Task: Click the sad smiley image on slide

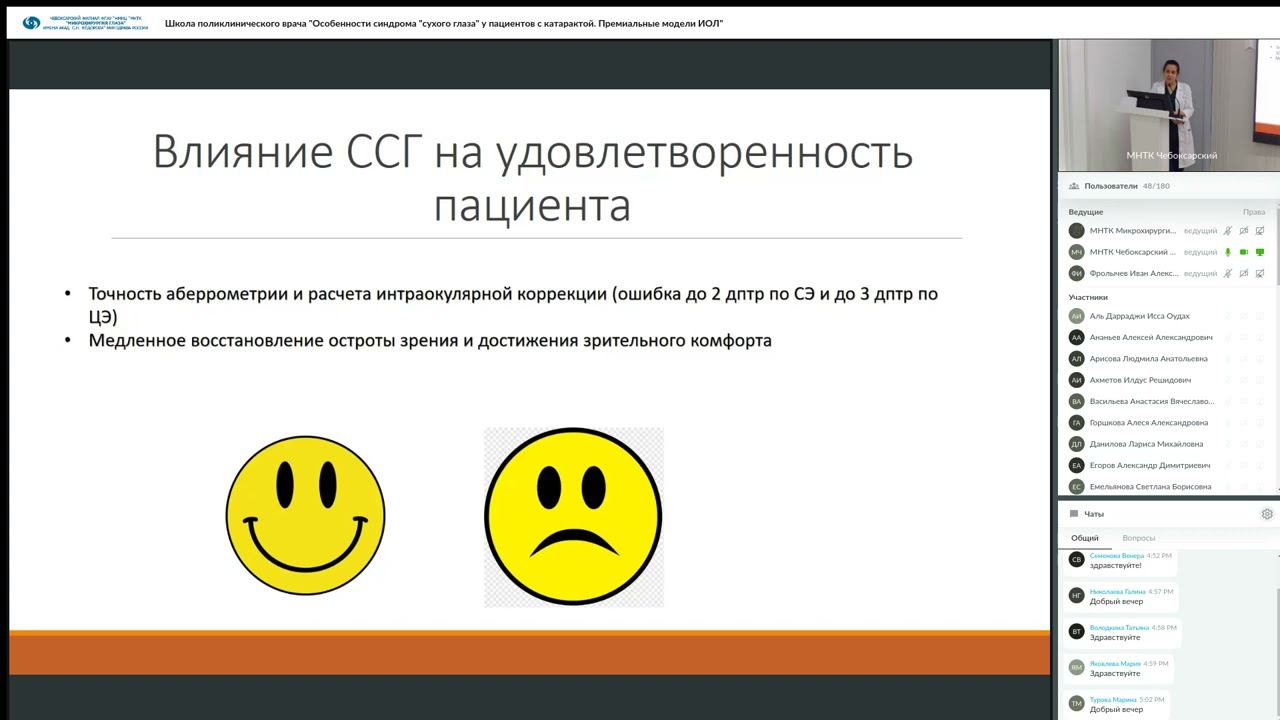Action: point(574,517)
